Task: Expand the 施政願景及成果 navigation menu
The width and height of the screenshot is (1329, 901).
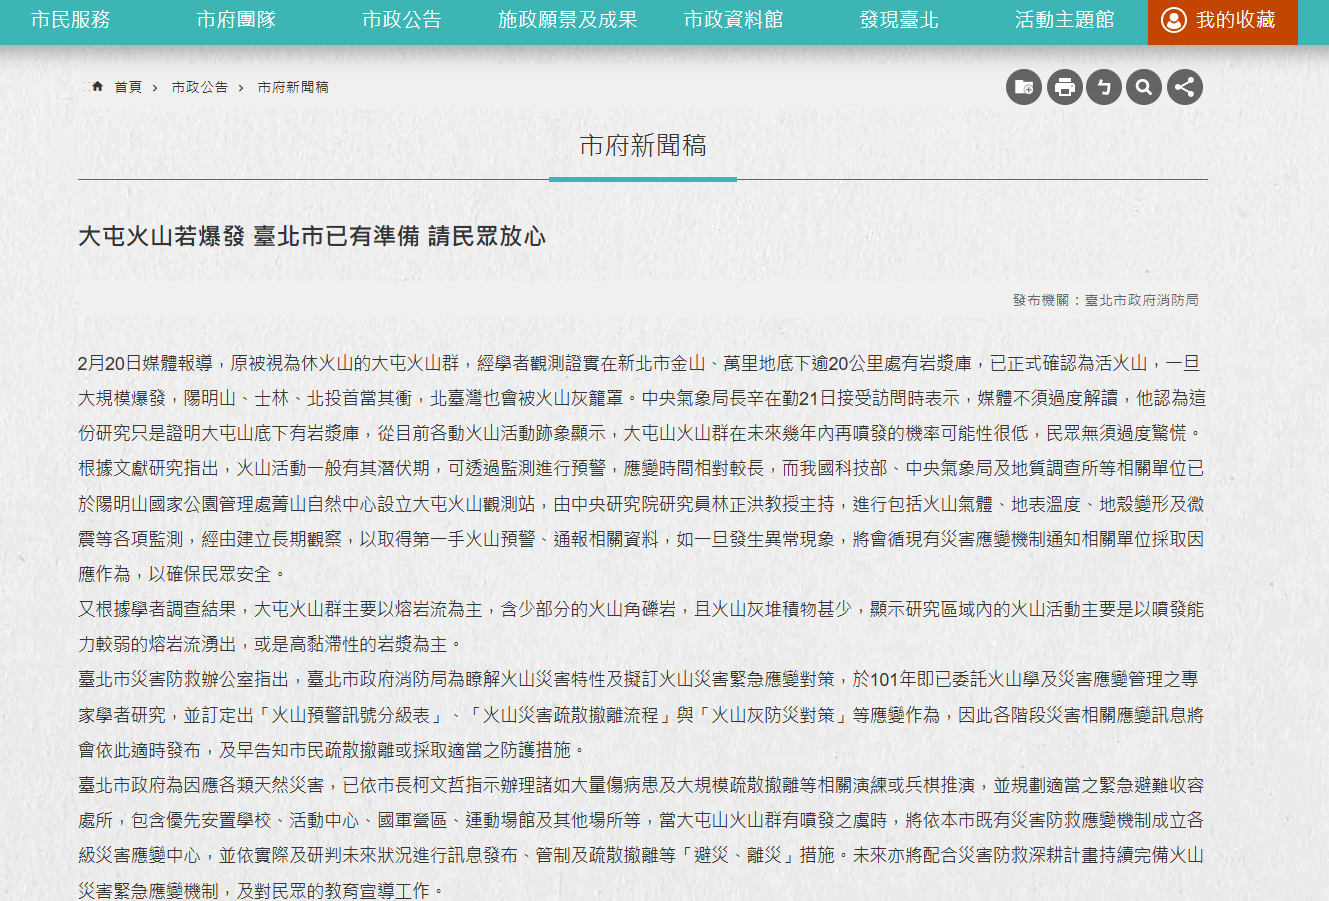Action: pos(567,20)
